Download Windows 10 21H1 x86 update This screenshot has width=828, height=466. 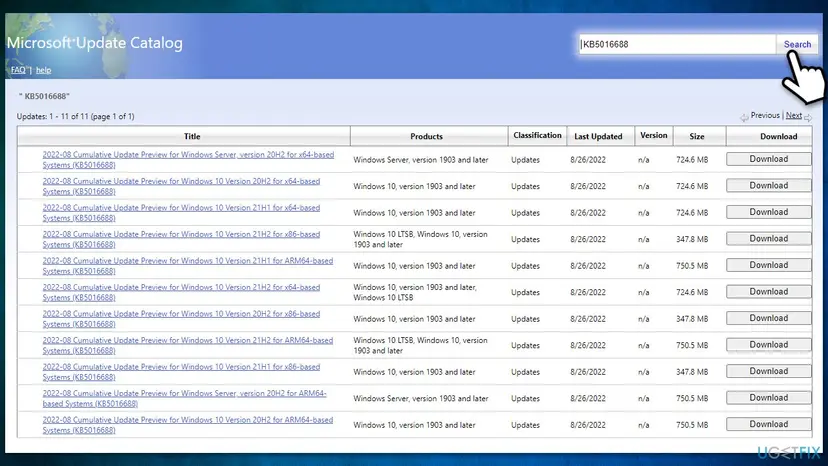(x=768, y=371)
